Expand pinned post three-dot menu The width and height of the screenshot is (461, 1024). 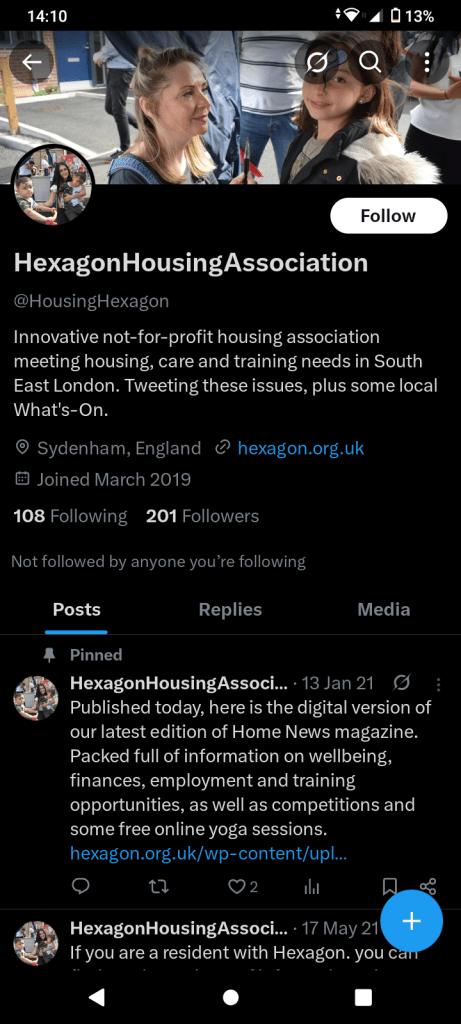[x=438, y=684]
